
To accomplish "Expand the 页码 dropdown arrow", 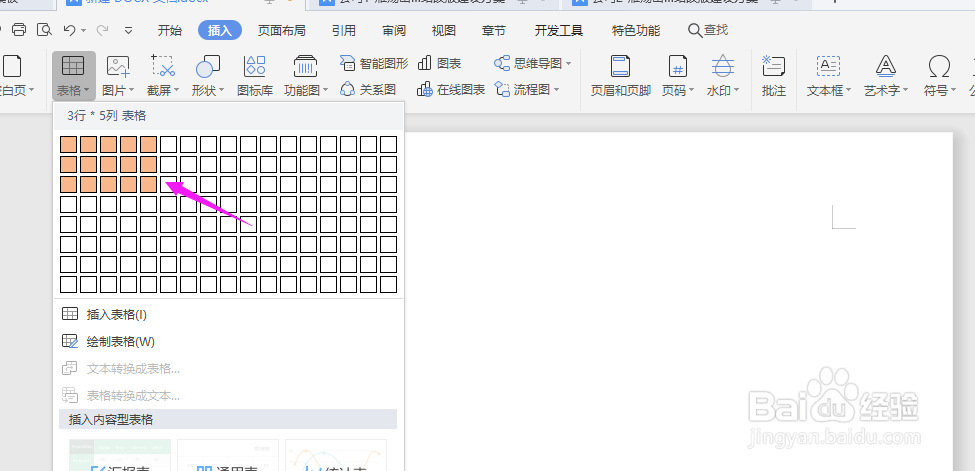I will point(691,91).
